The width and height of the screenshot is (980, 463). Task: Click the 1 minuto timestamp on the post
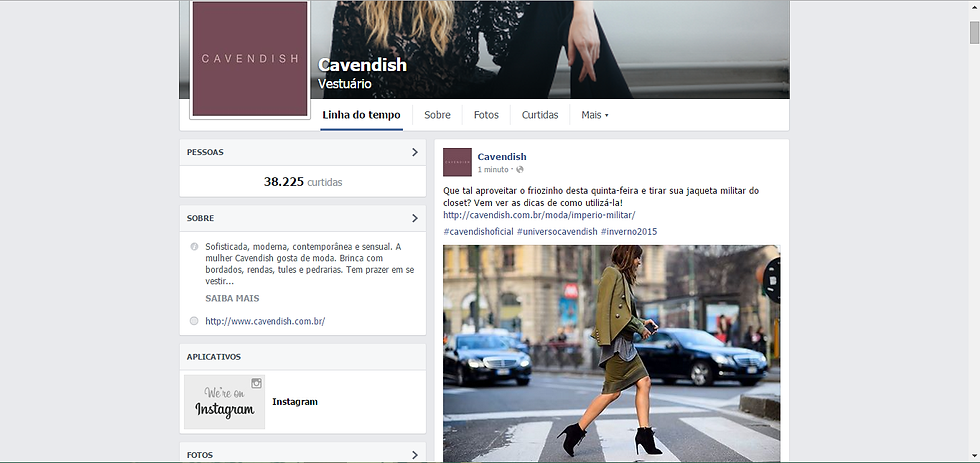coord(493,169)
